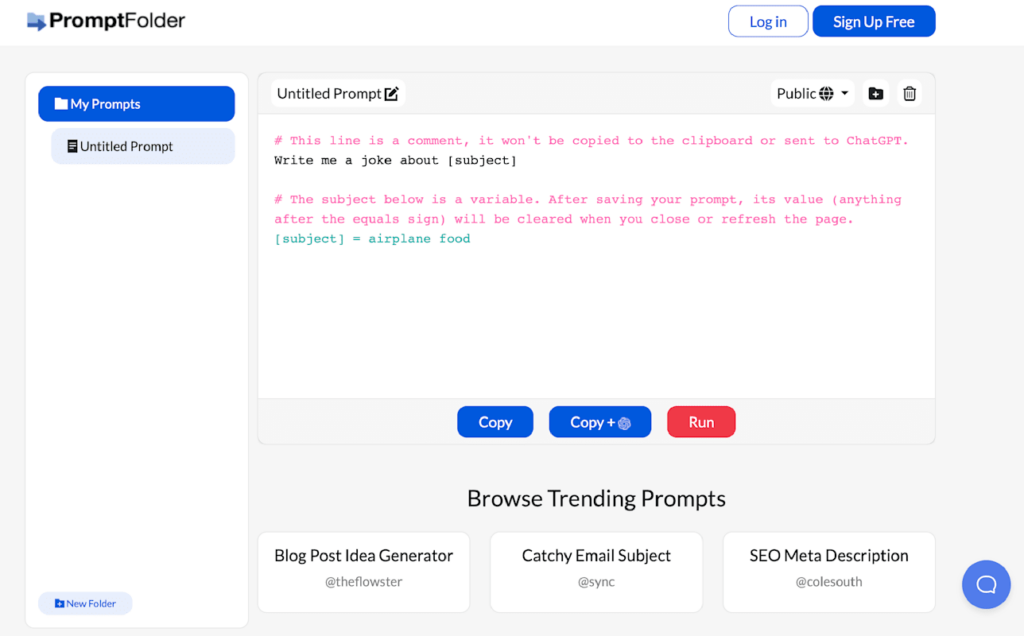Click the document icon beside Untitled Prompt in the sidebar
This screenshot has height=636, width=1024.
pyautogui.click(x=72, y=146)
